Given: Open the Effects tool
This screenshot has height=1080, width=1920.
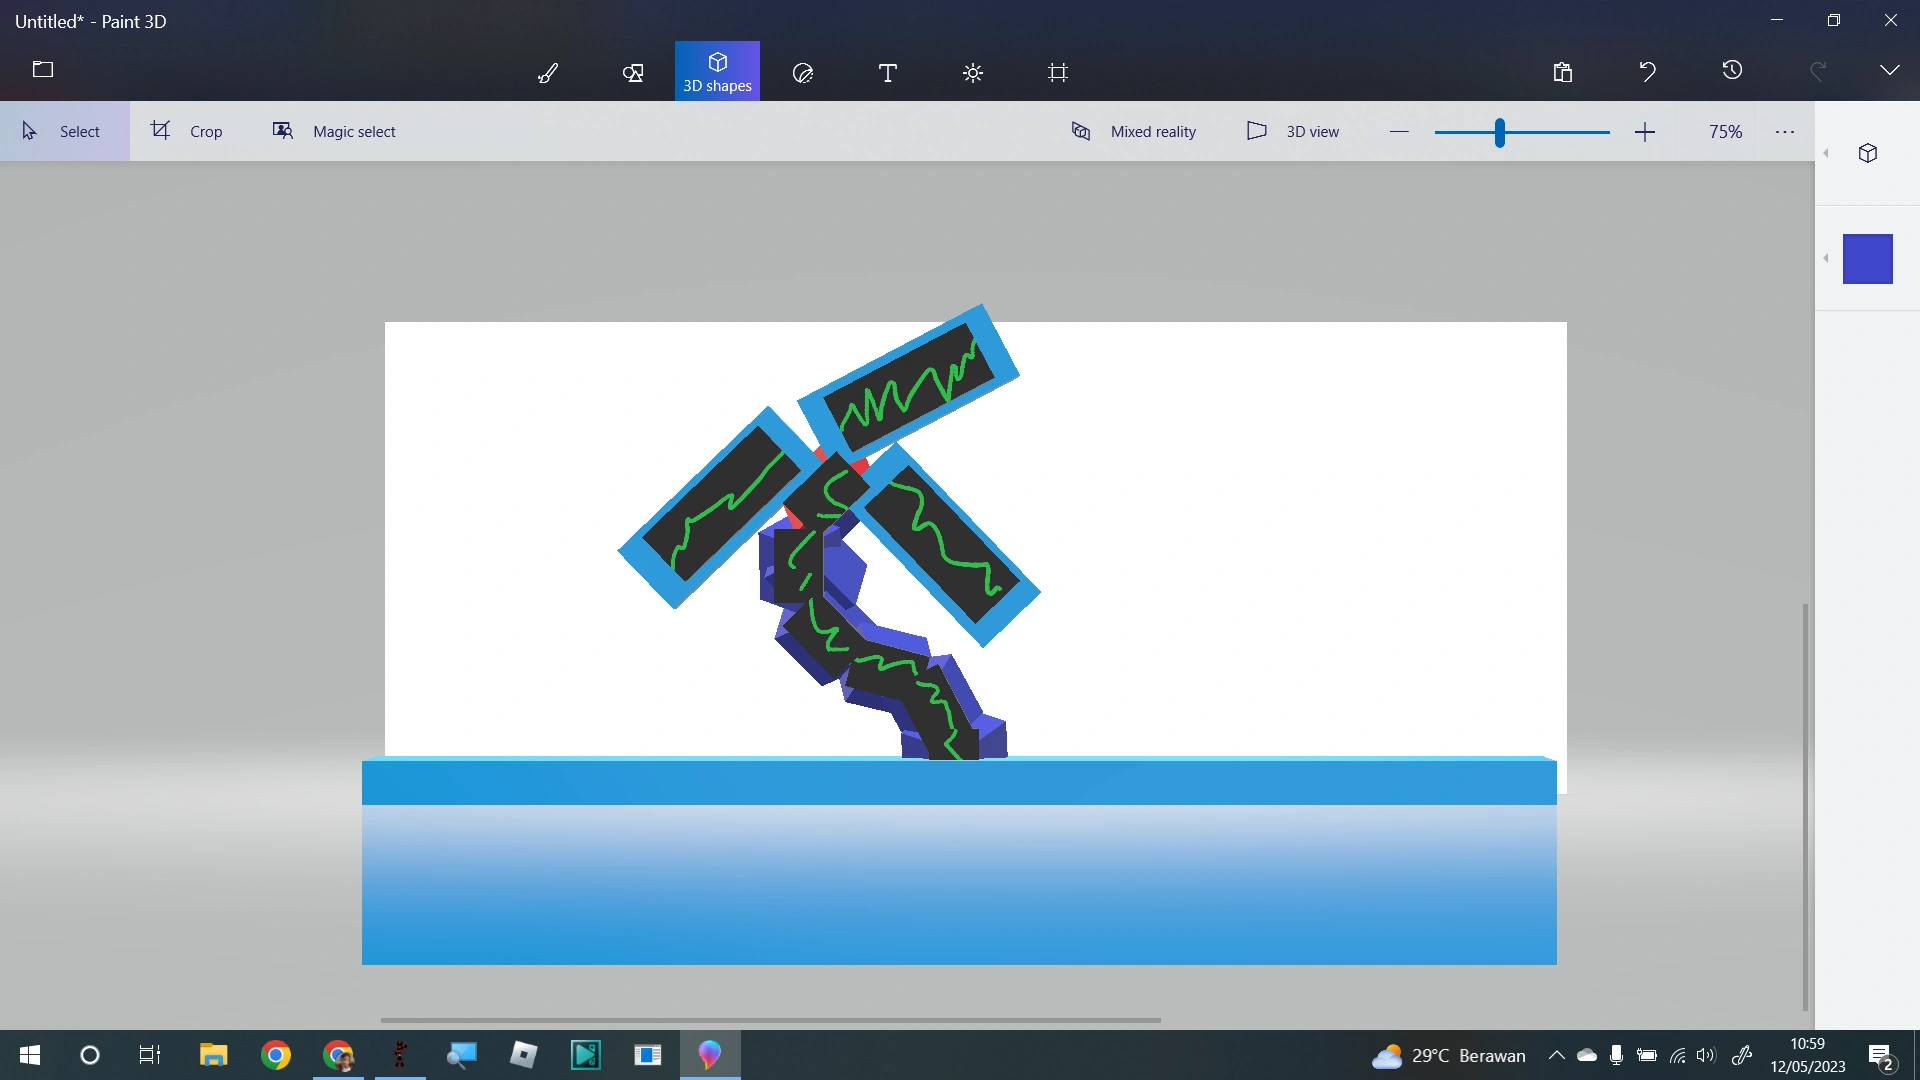Looking at the screenshot, I should coord(973,72).
